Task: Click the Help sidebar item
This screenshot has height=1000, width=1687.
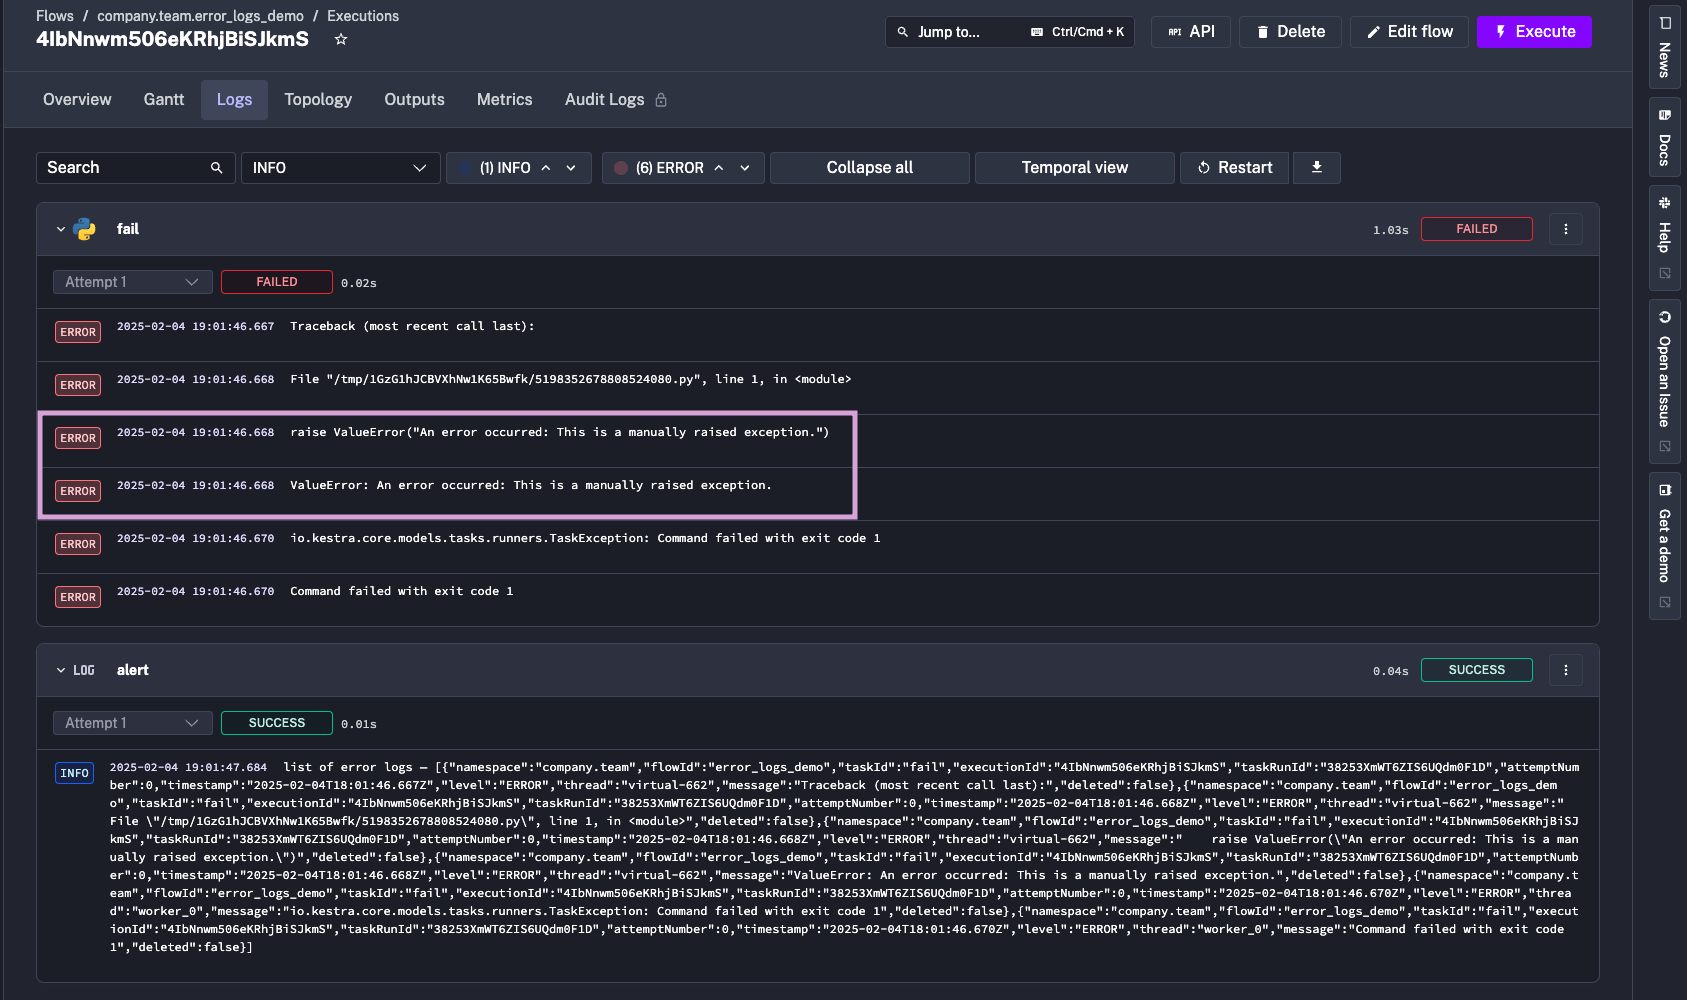Action: 1664,236
